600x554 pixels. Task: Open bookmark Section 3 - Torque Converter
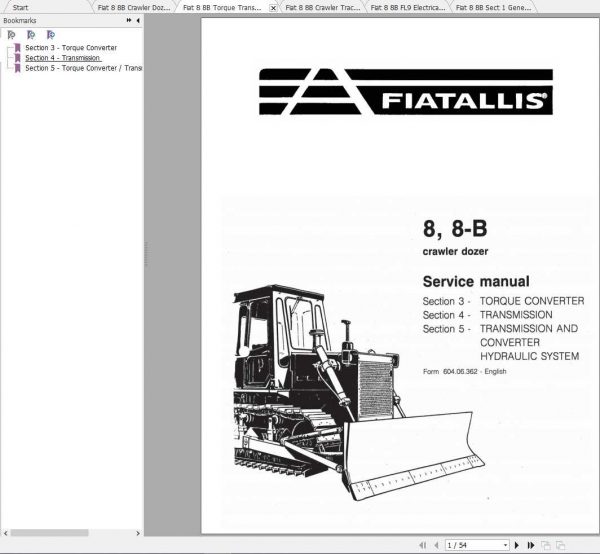(71, 48)
